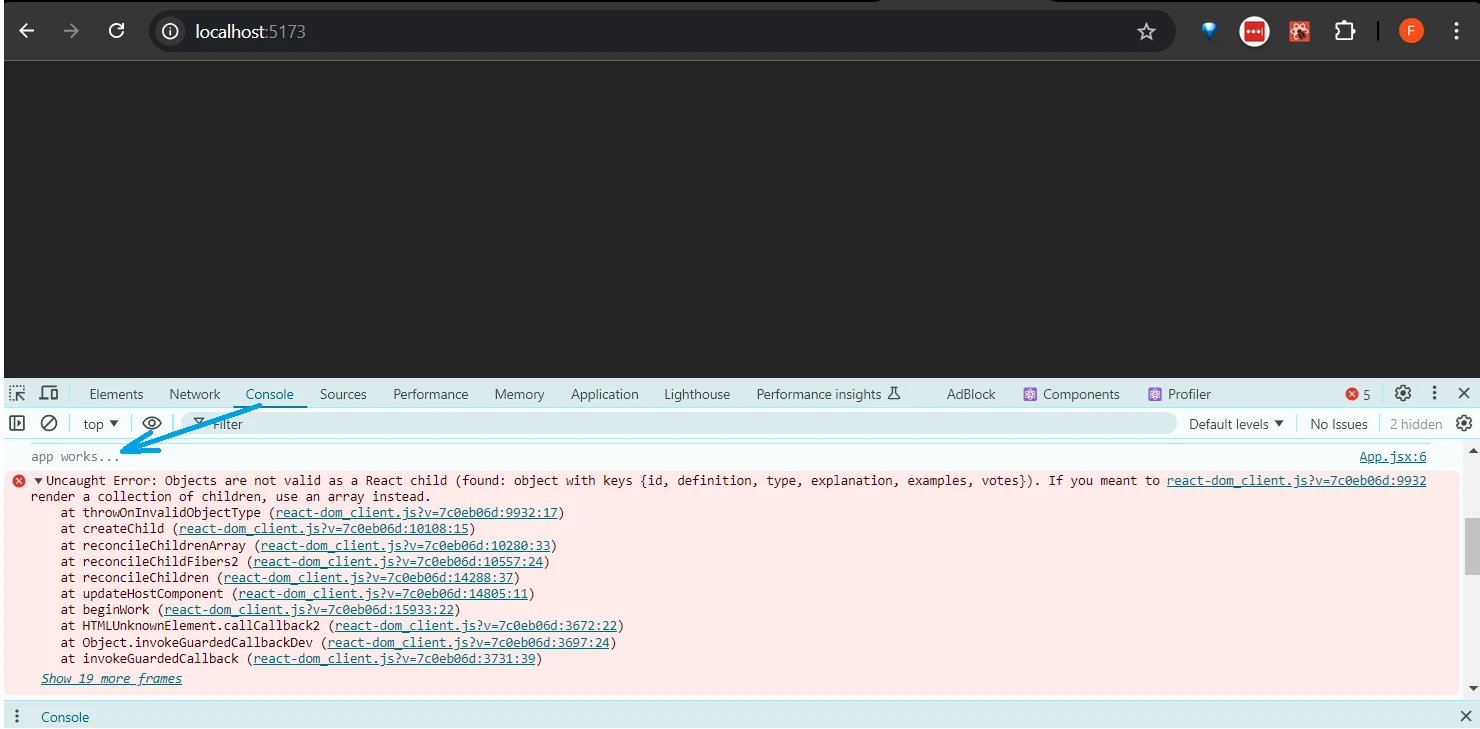Open the DevTools customize three-dot menu
Screen dimensions: 1480x729
1434,393
